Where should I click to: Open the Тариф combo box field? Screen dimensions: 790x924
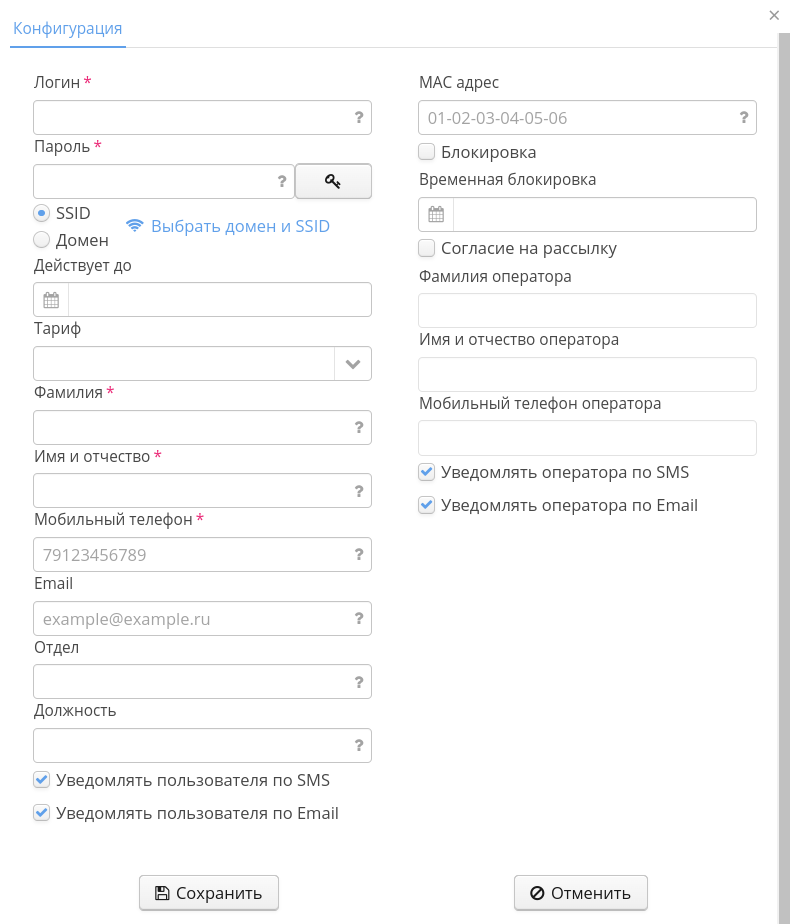pos(184,364)
